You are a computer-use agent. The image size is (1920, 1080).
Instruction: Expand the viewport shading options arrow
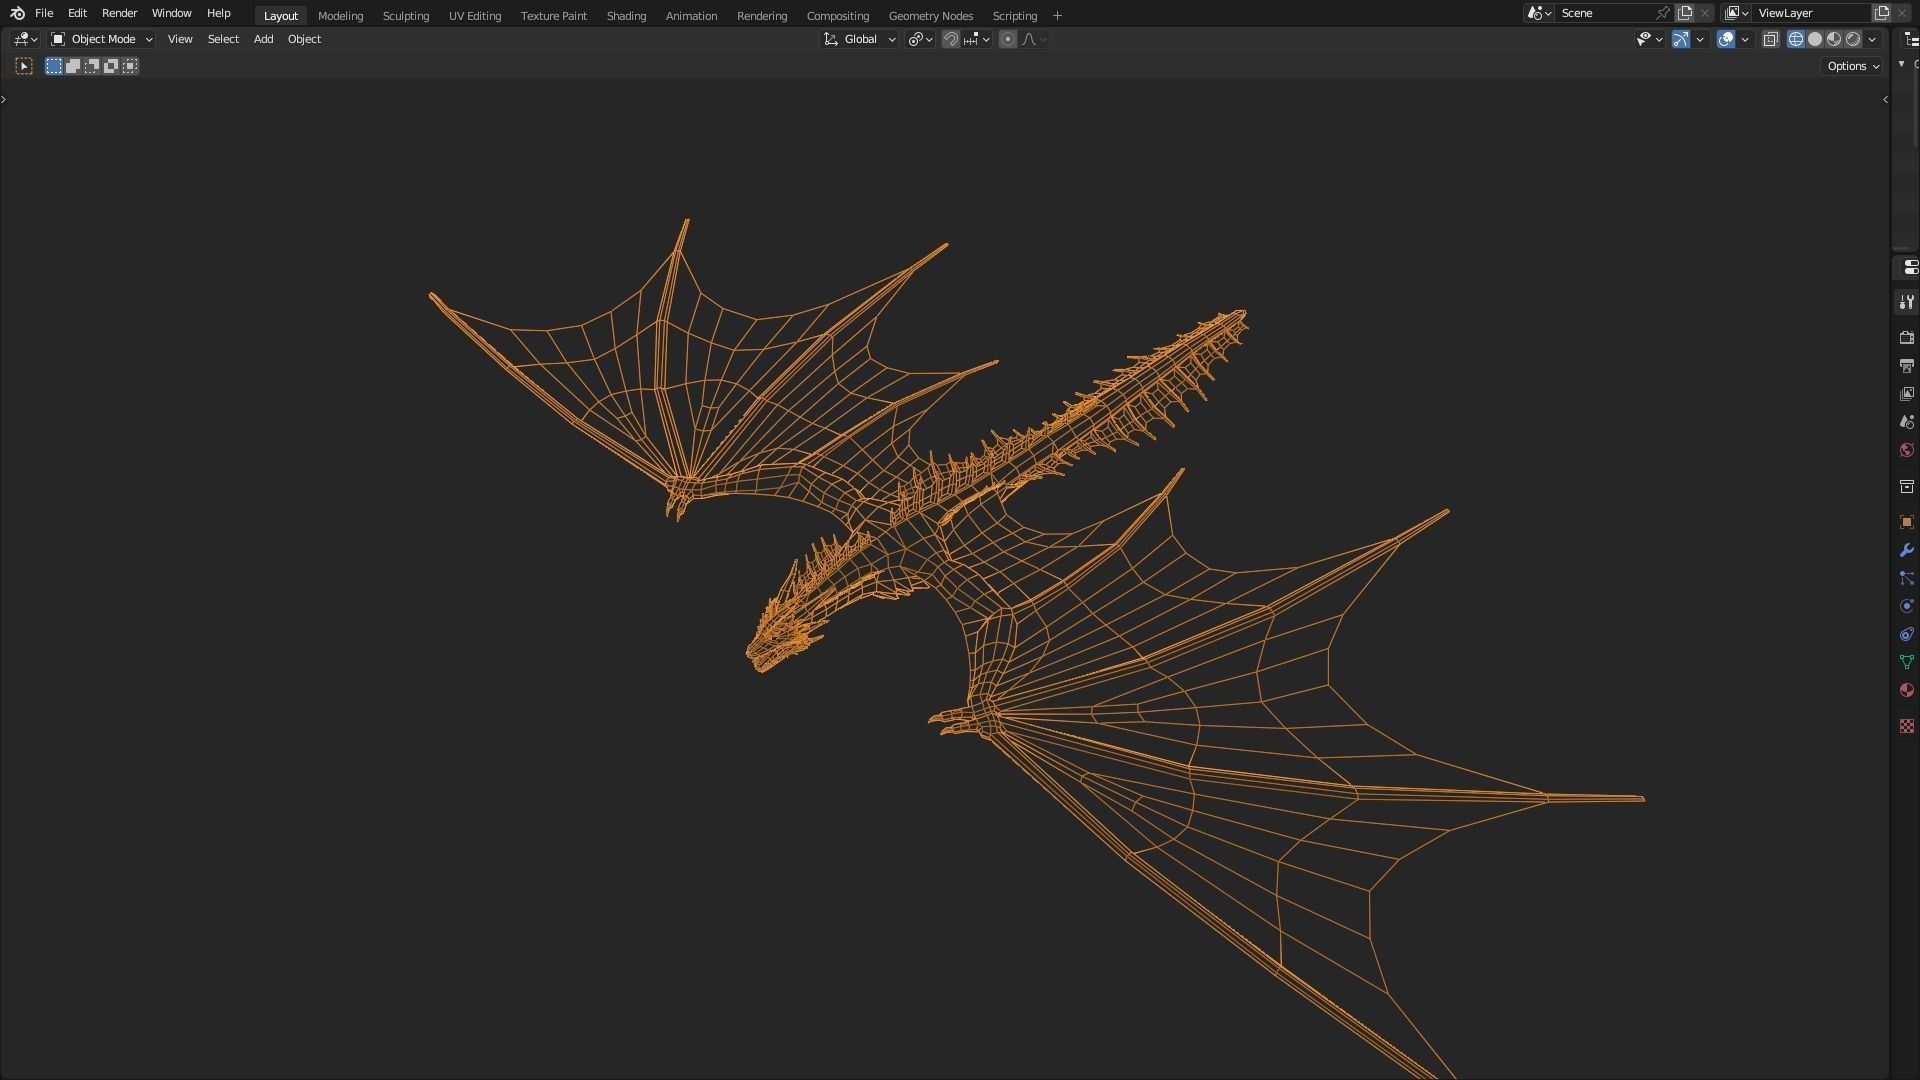[x=1872, y=39]
